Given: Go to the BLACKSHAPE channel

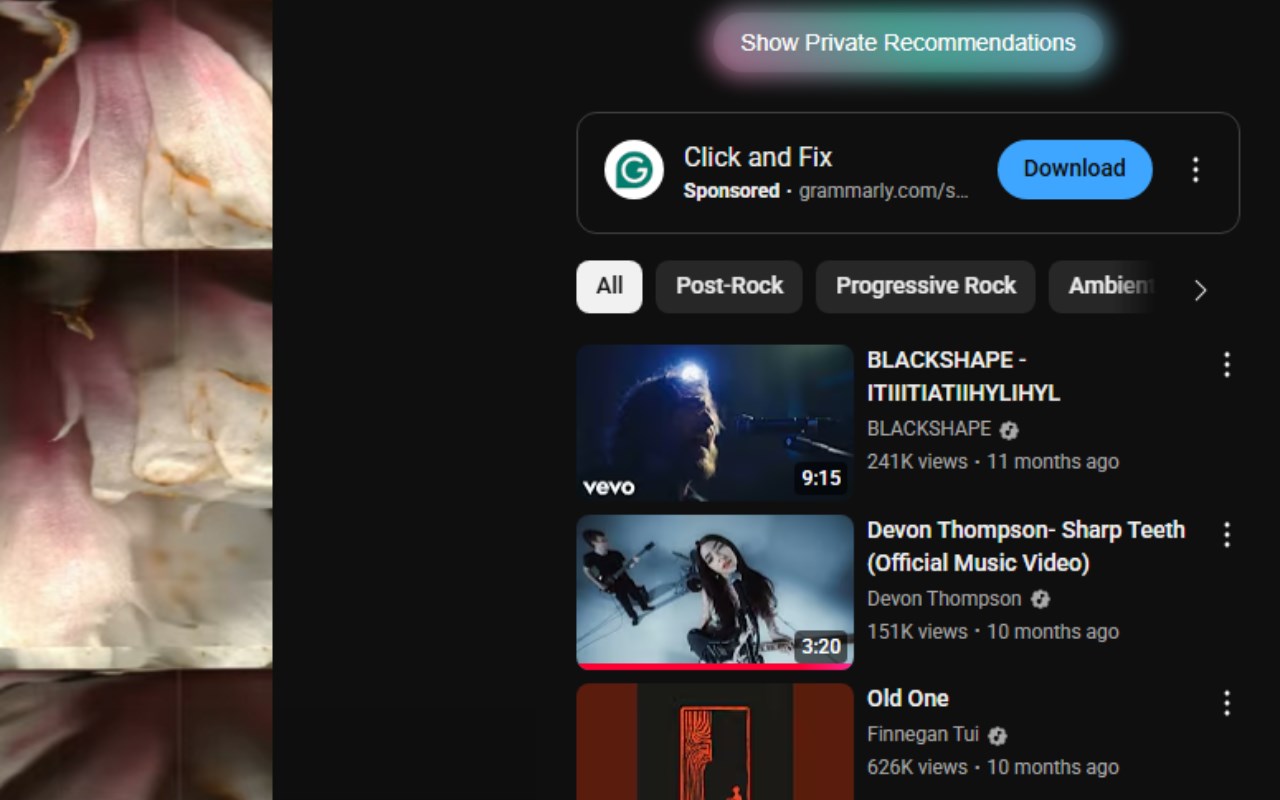Looking at the screenshot, I should coord(929,429).
